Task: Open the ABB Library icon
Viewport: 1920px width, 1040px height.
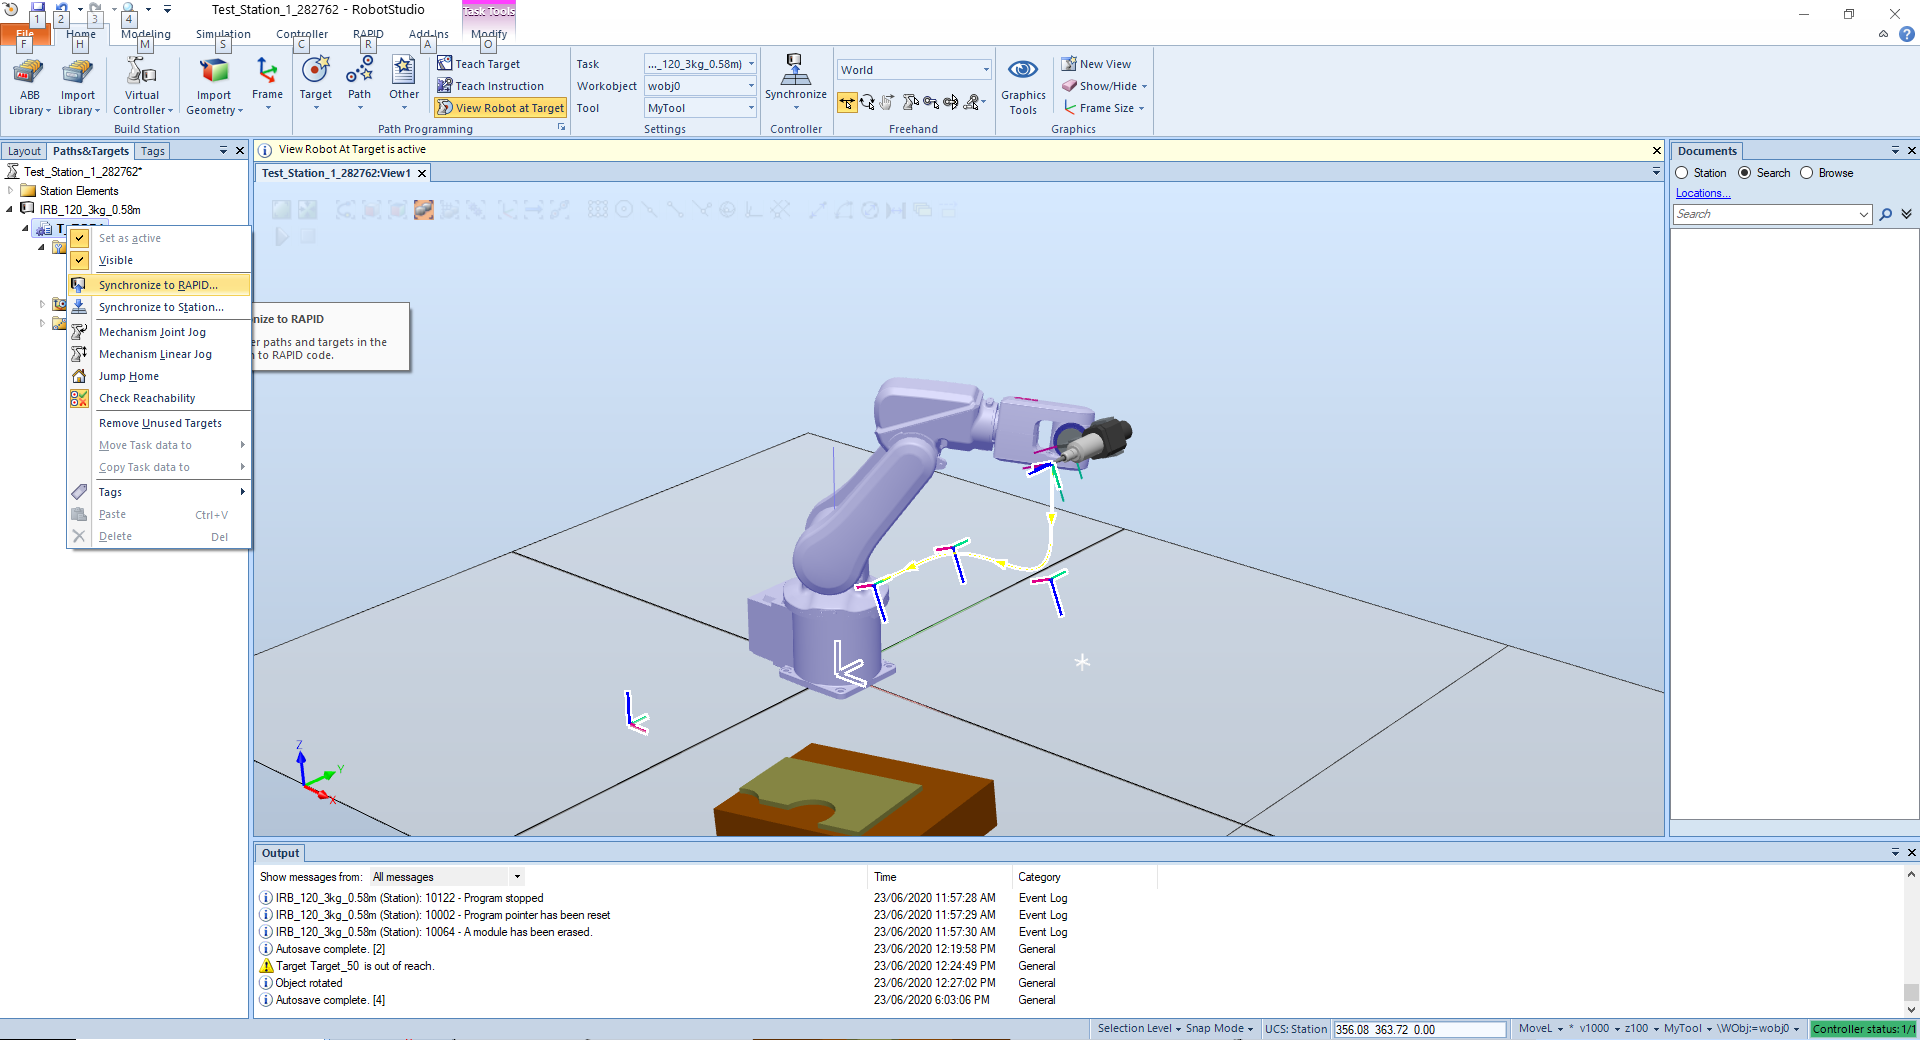Action: (x=29, y=75)
